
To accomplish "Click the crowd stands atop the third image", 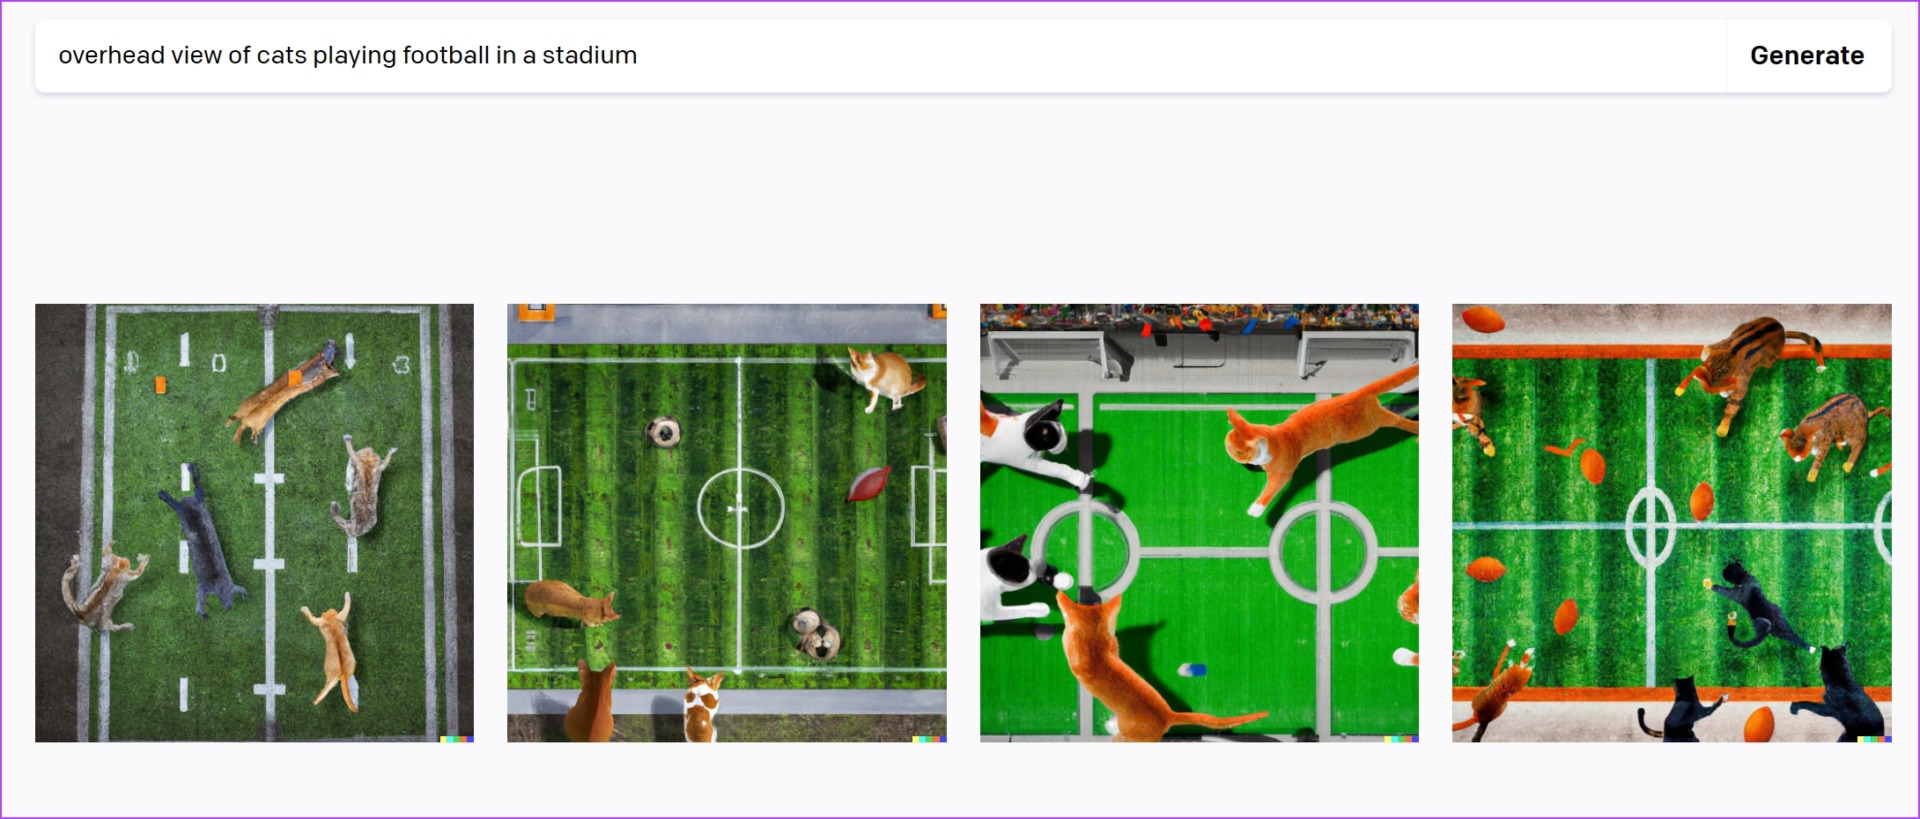I will 1199,316.
